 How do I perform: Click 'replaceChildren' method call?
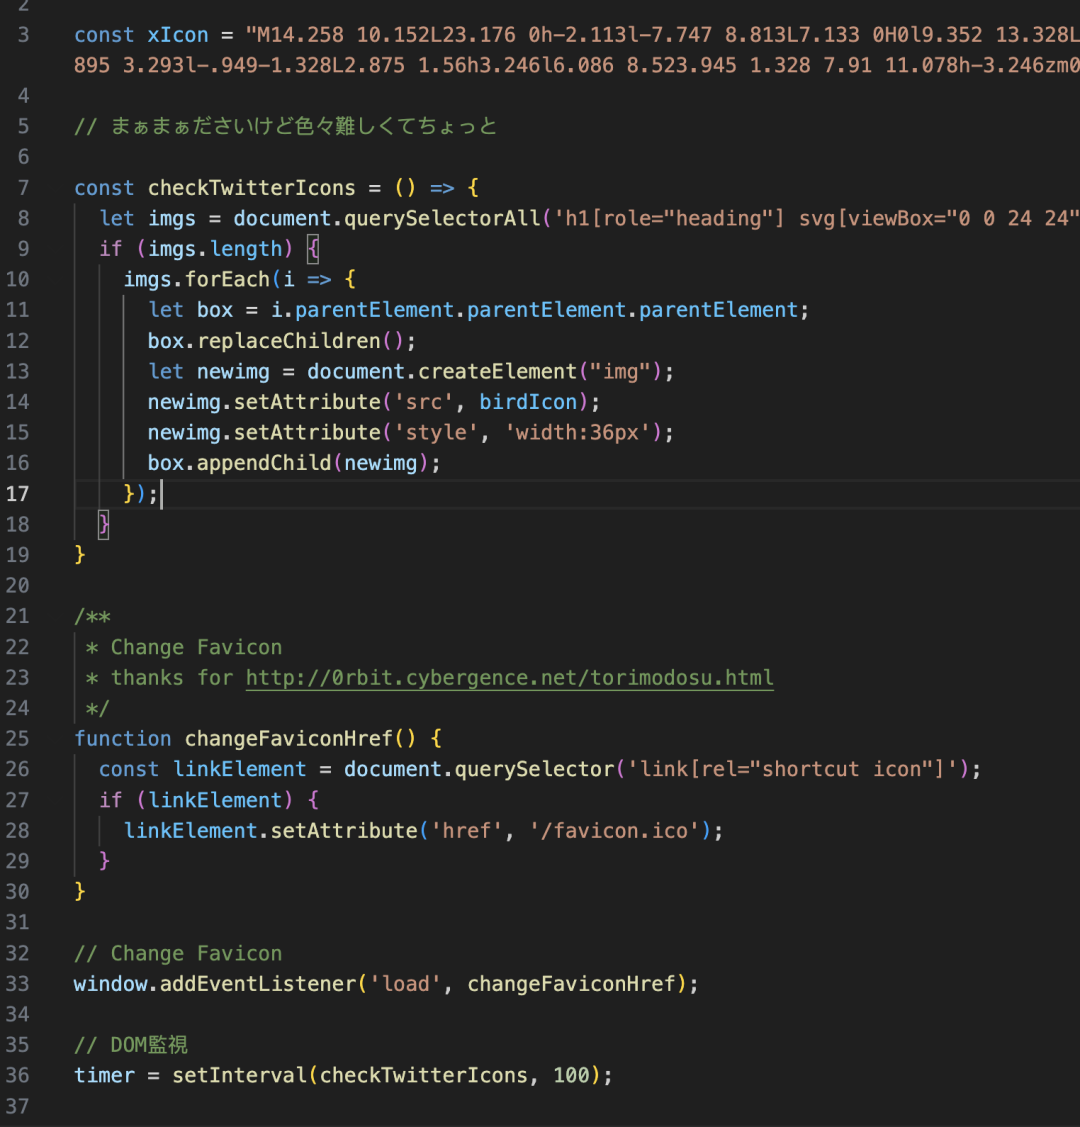[288, 341]
